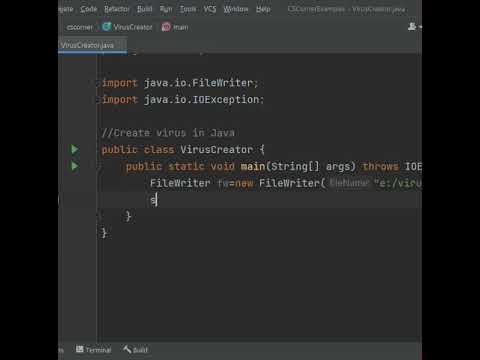This screenshot has height=360, width=480.
Task: Click the 'throws' keyword
Action: 380,166
